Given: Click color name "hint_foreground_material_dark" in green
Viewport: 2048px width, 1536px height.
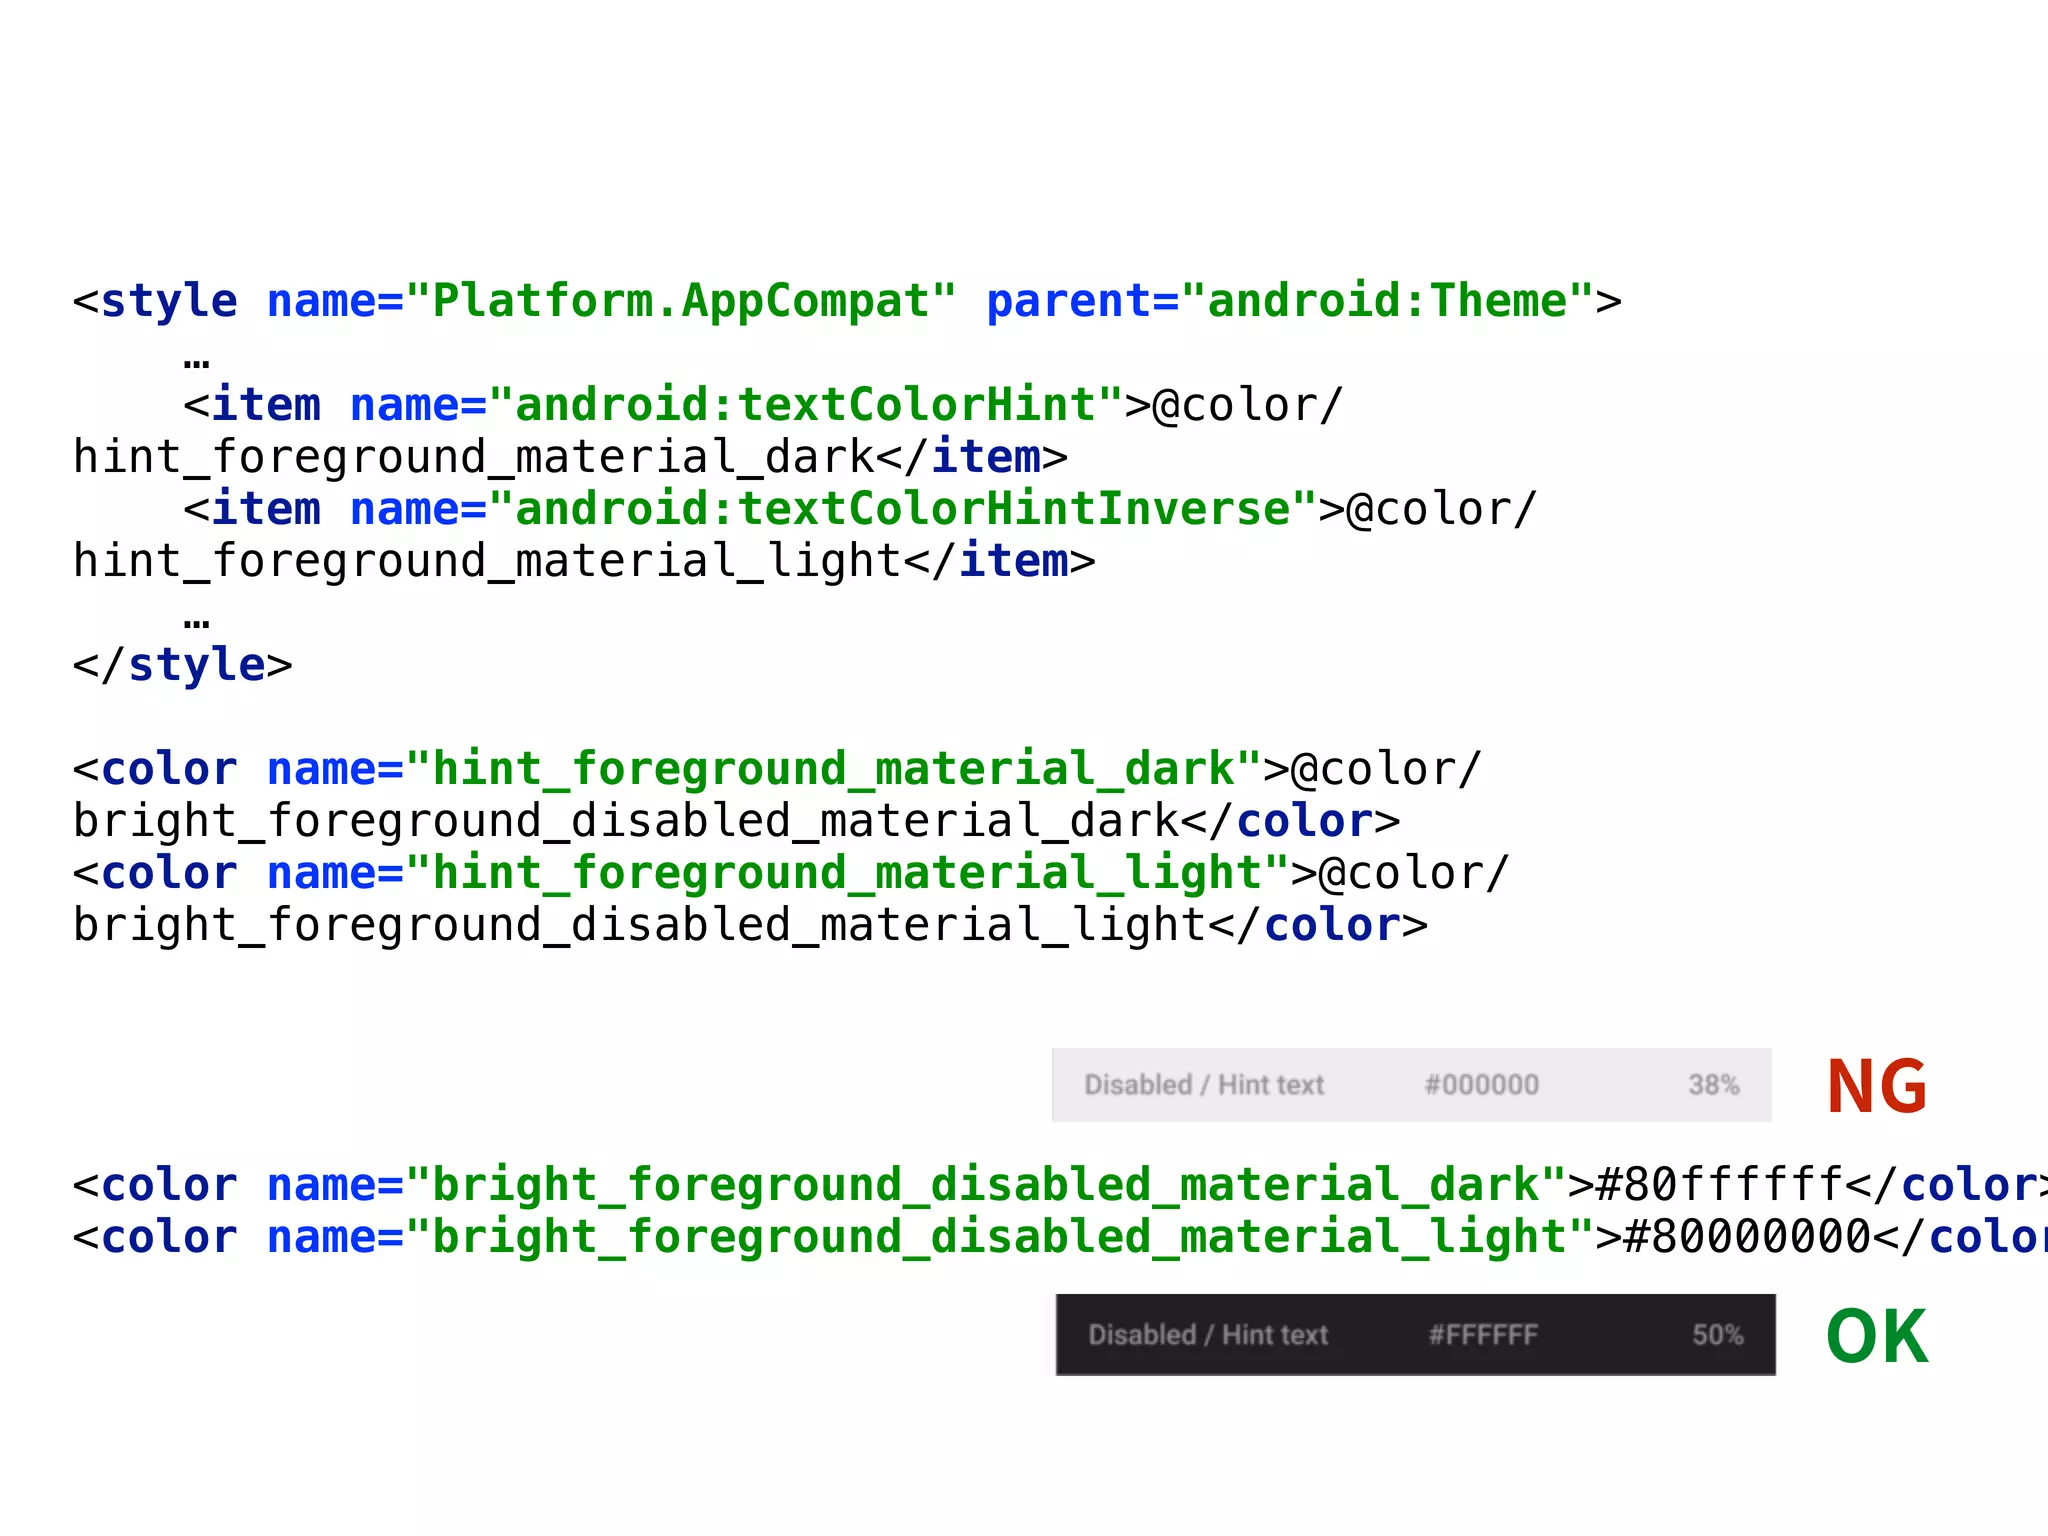Looking at the screenshot, I should click(833, 769).
